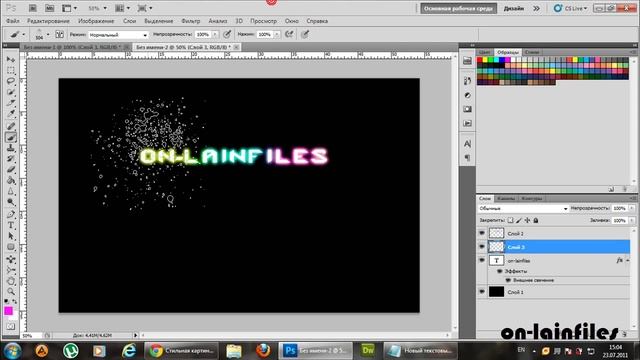Open the Adjustments panel icon in dock
Screen dimensions: 640x360
pyautogui.click(x=467, y=95)
